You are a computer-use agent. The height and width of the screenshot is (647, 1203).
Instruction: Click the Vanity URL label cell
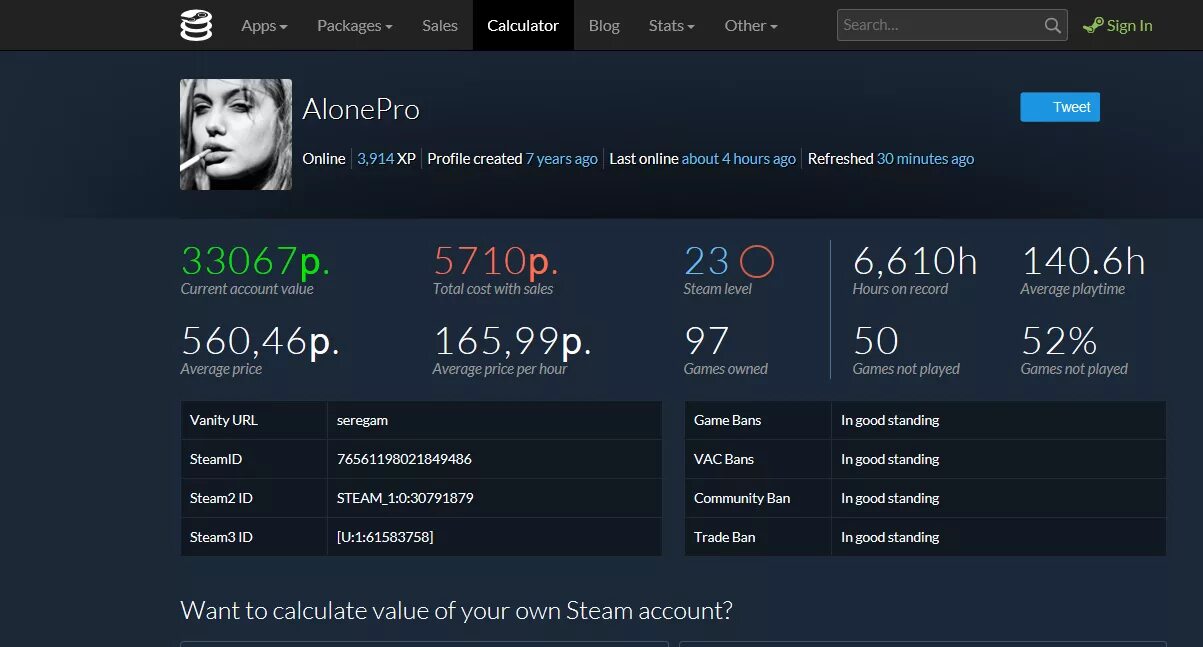(x=254, y=420)
